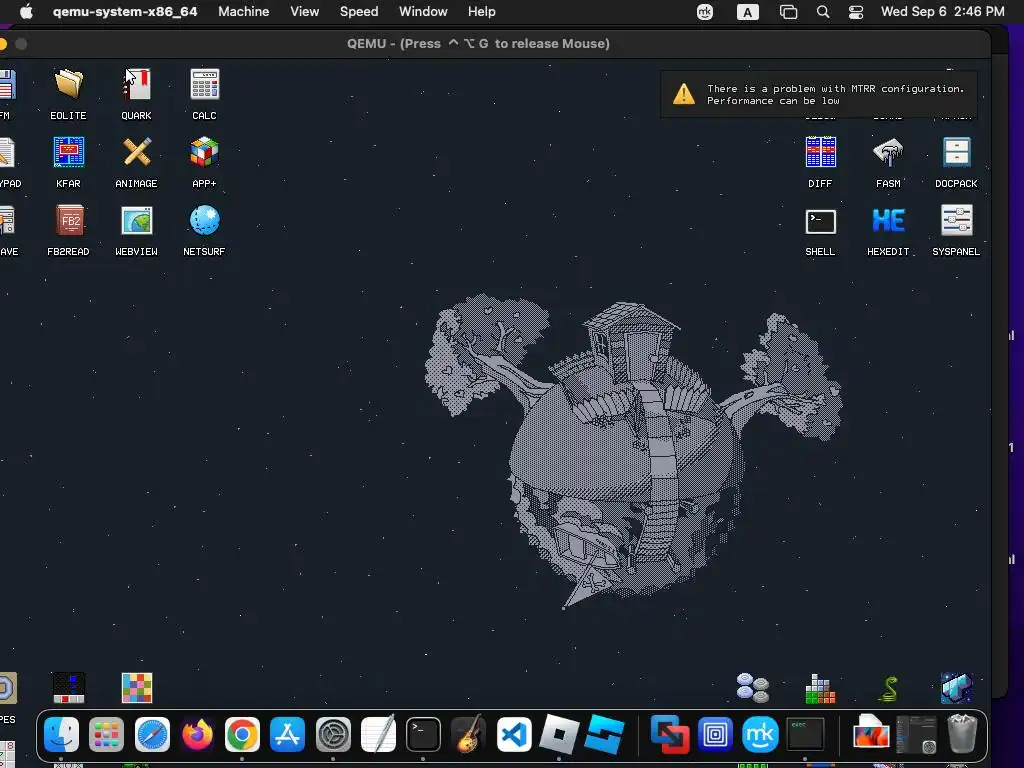Image resolution: width=1024 pixels, height=768 pixels.
Task: Open the blue mk app in the Dock
Action: pyautogui.click(x=760, y=735)
